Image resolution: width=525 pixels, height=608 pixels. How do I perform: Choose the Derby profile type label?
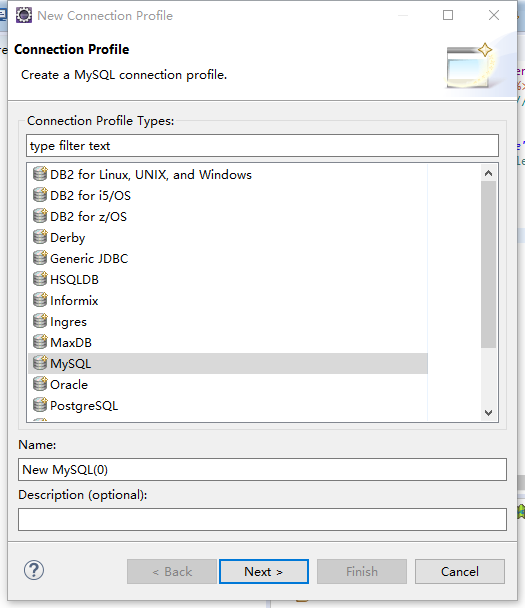[67, 238]
